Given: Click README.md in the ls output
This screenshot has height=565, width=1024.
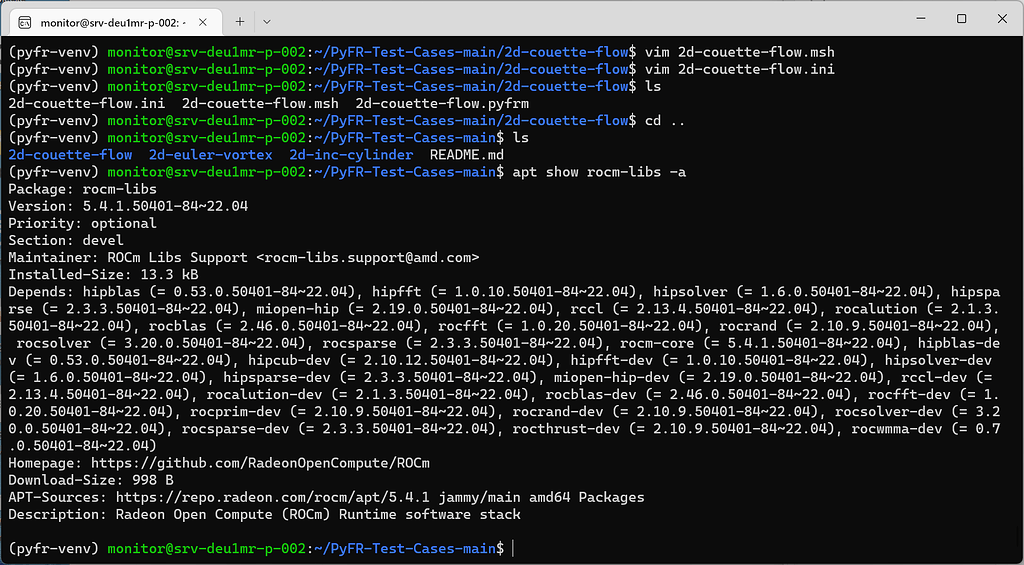Looking at the screenshot, I should point(467,155).
